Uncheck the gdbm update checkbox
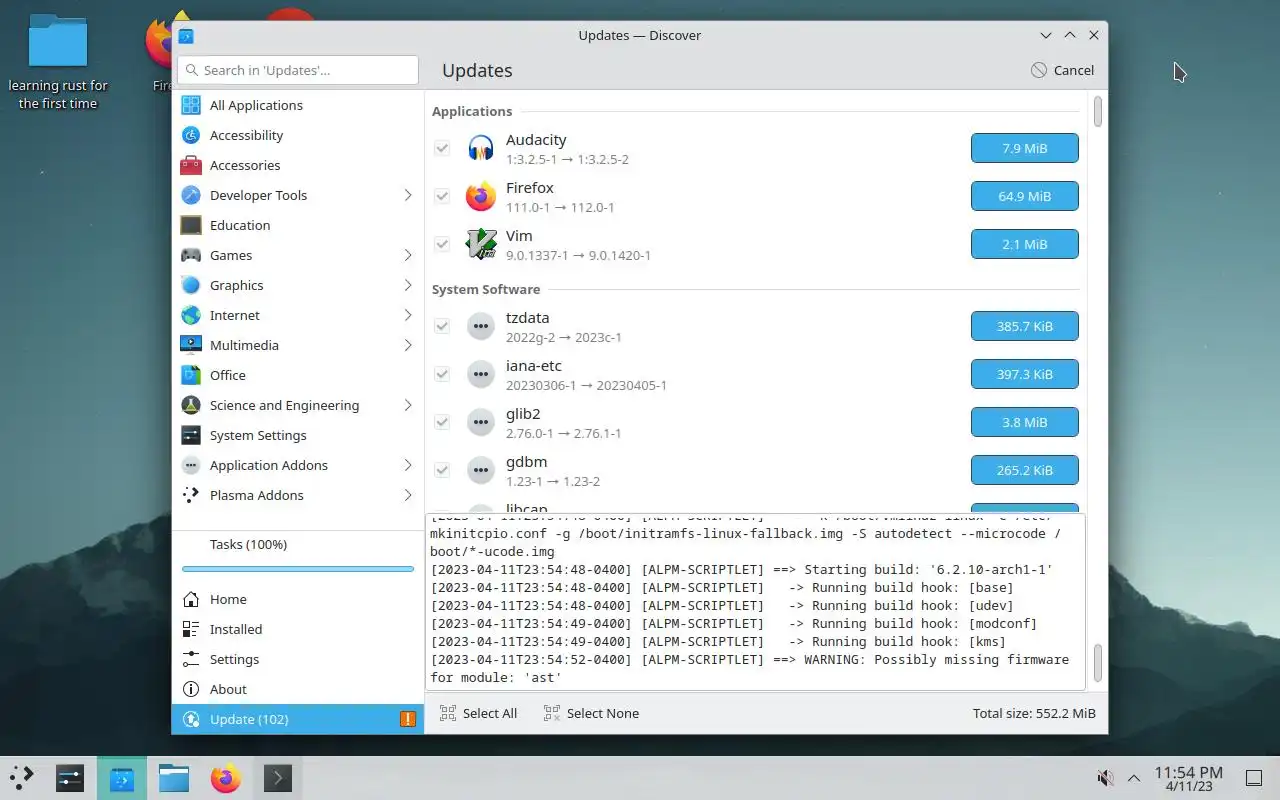1280x800 pixels. pos(442,470)
